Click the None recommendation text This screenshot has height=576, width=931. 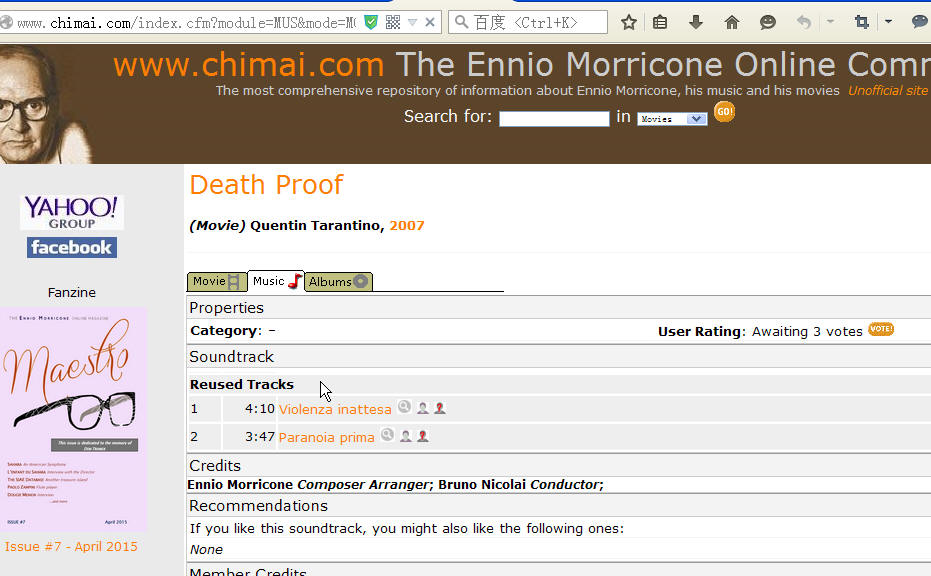[207, 550]
